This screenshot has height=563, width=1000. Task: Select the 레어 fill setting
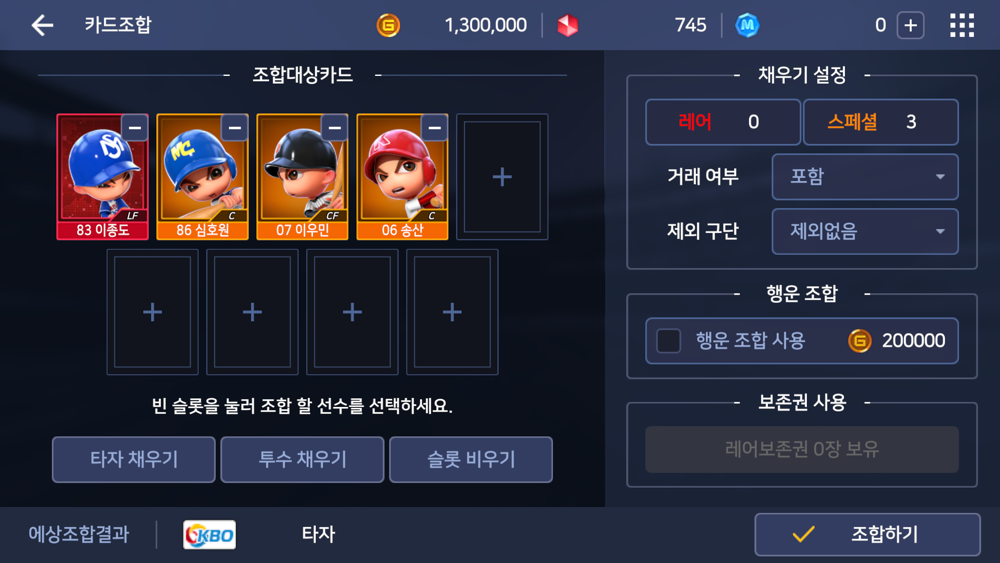pos(723,122)
